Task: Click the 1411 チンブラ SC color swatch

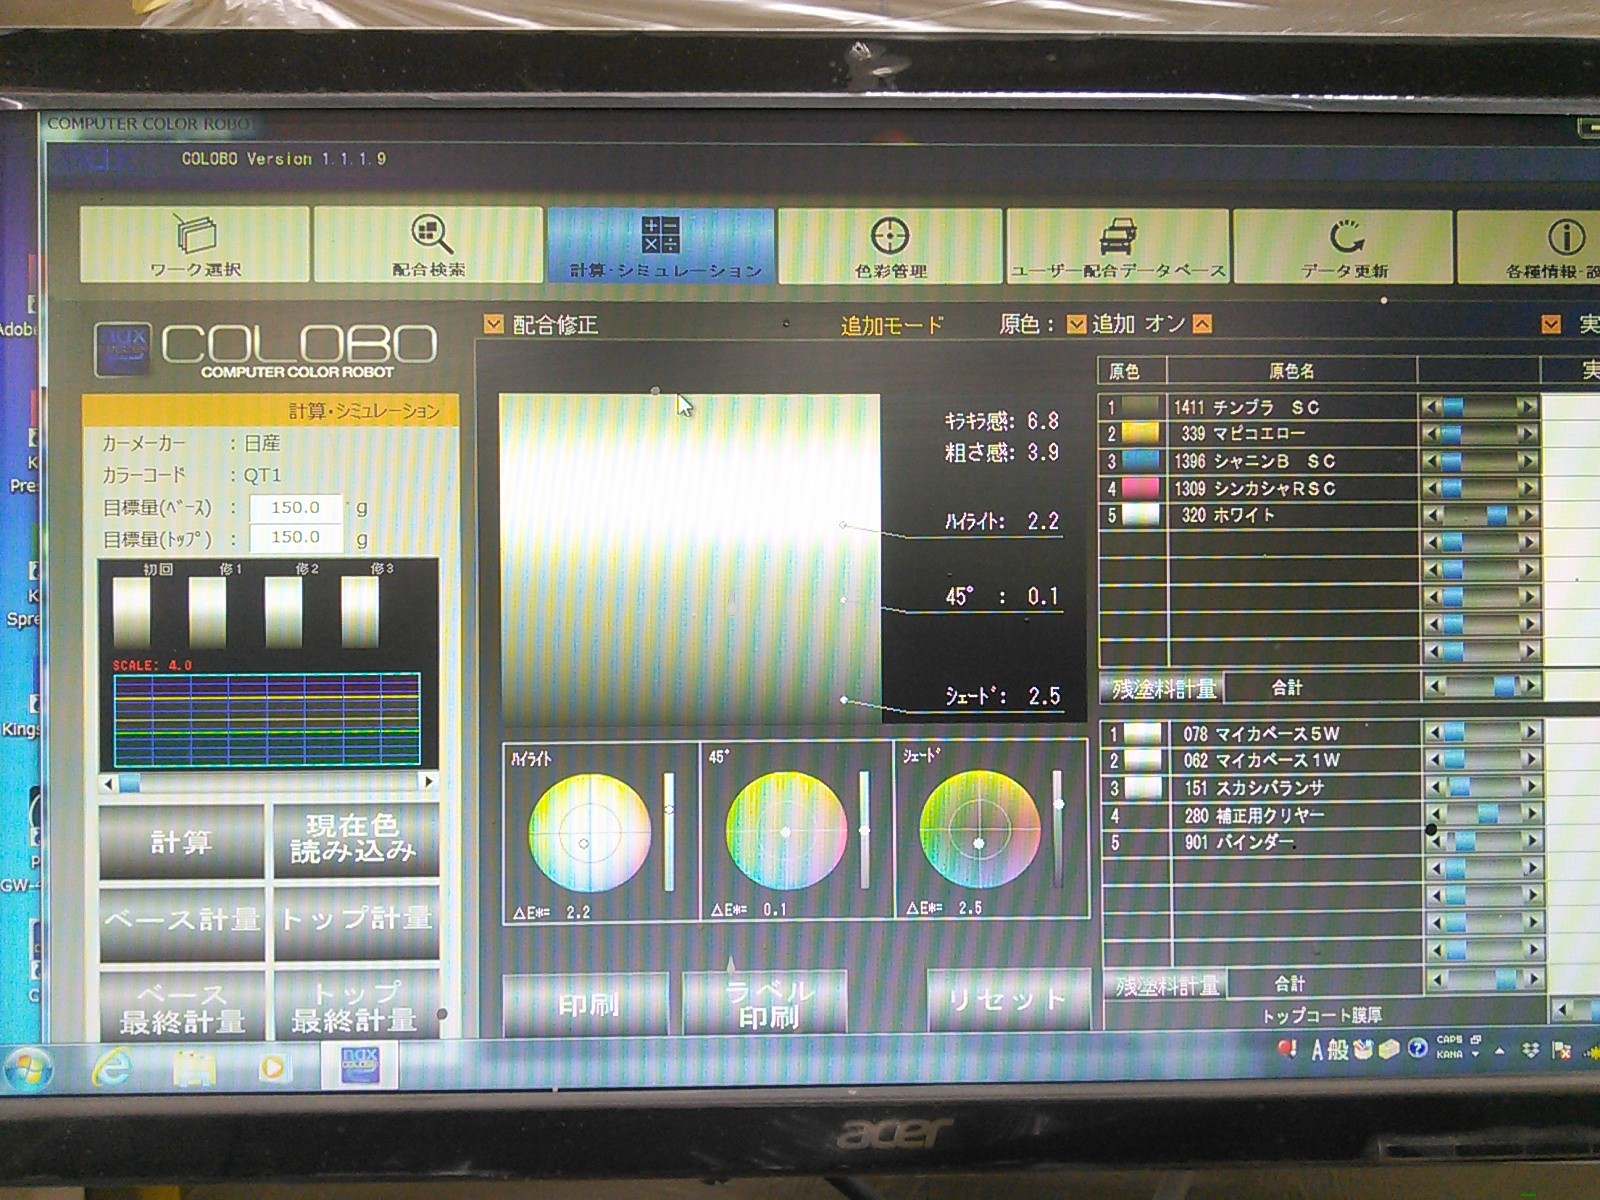Action: coord(1141,407)
